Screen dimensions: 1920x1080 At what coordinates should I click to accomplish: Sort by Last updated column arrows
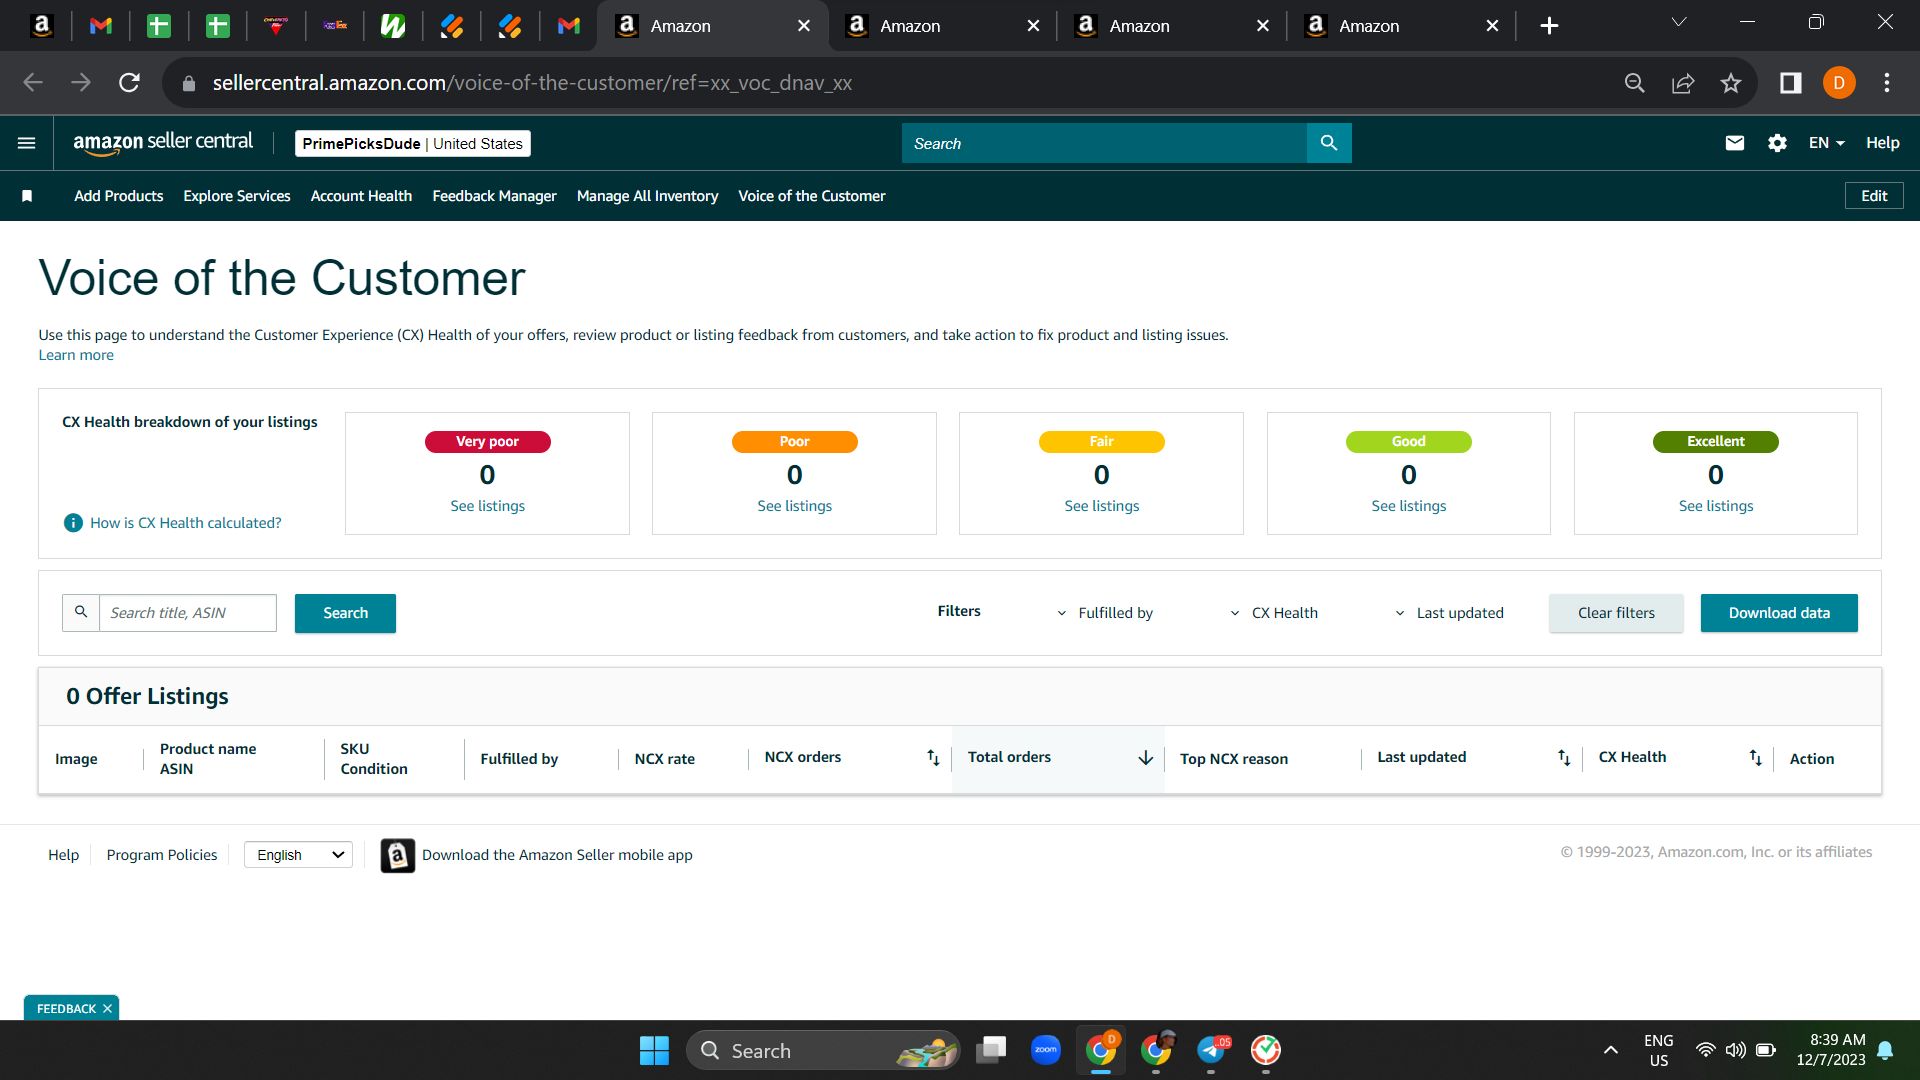[x=1564, y=758]
